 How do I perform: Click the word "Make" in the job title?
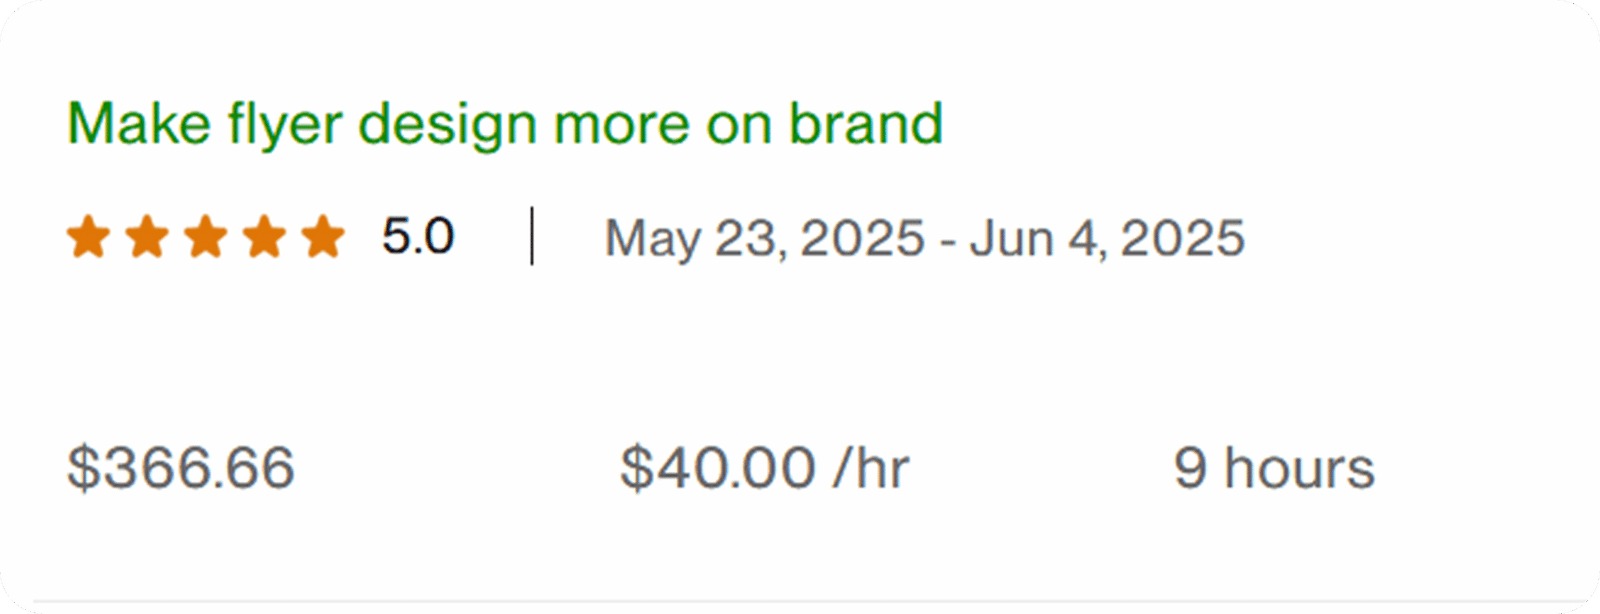click(x=139, y=124)
